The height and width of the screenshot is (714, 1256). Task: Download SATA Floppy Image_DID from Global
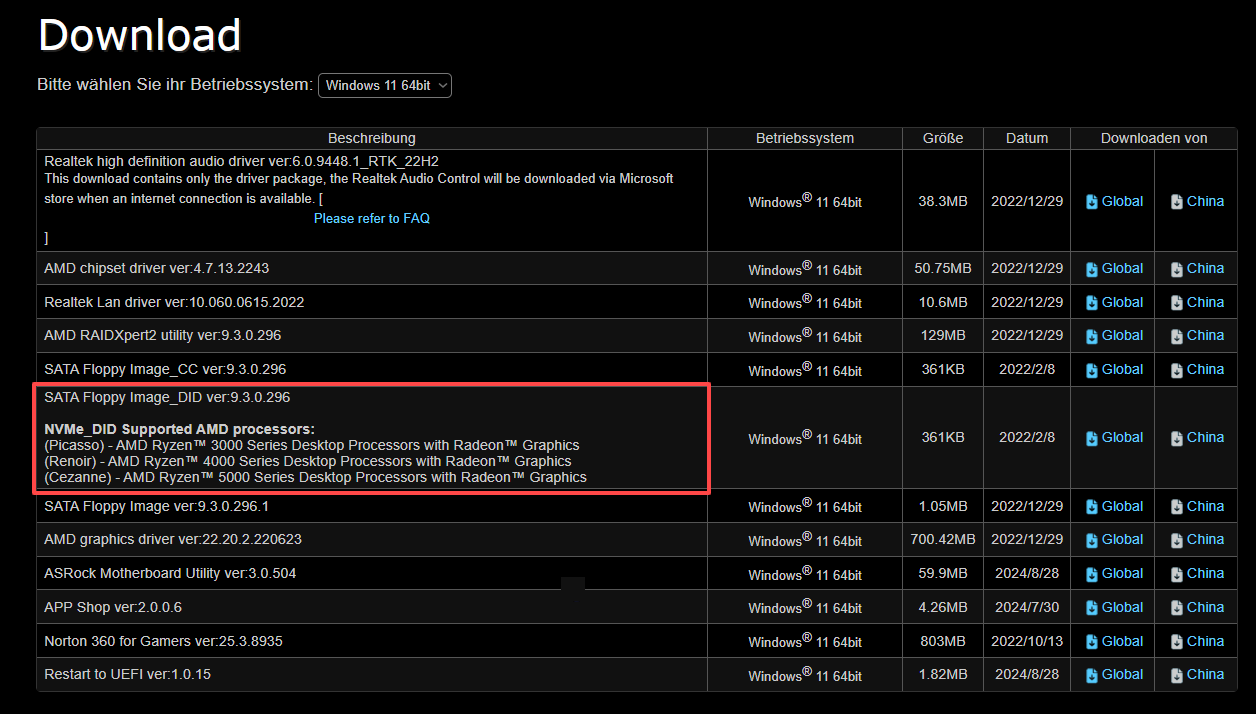1114,437
